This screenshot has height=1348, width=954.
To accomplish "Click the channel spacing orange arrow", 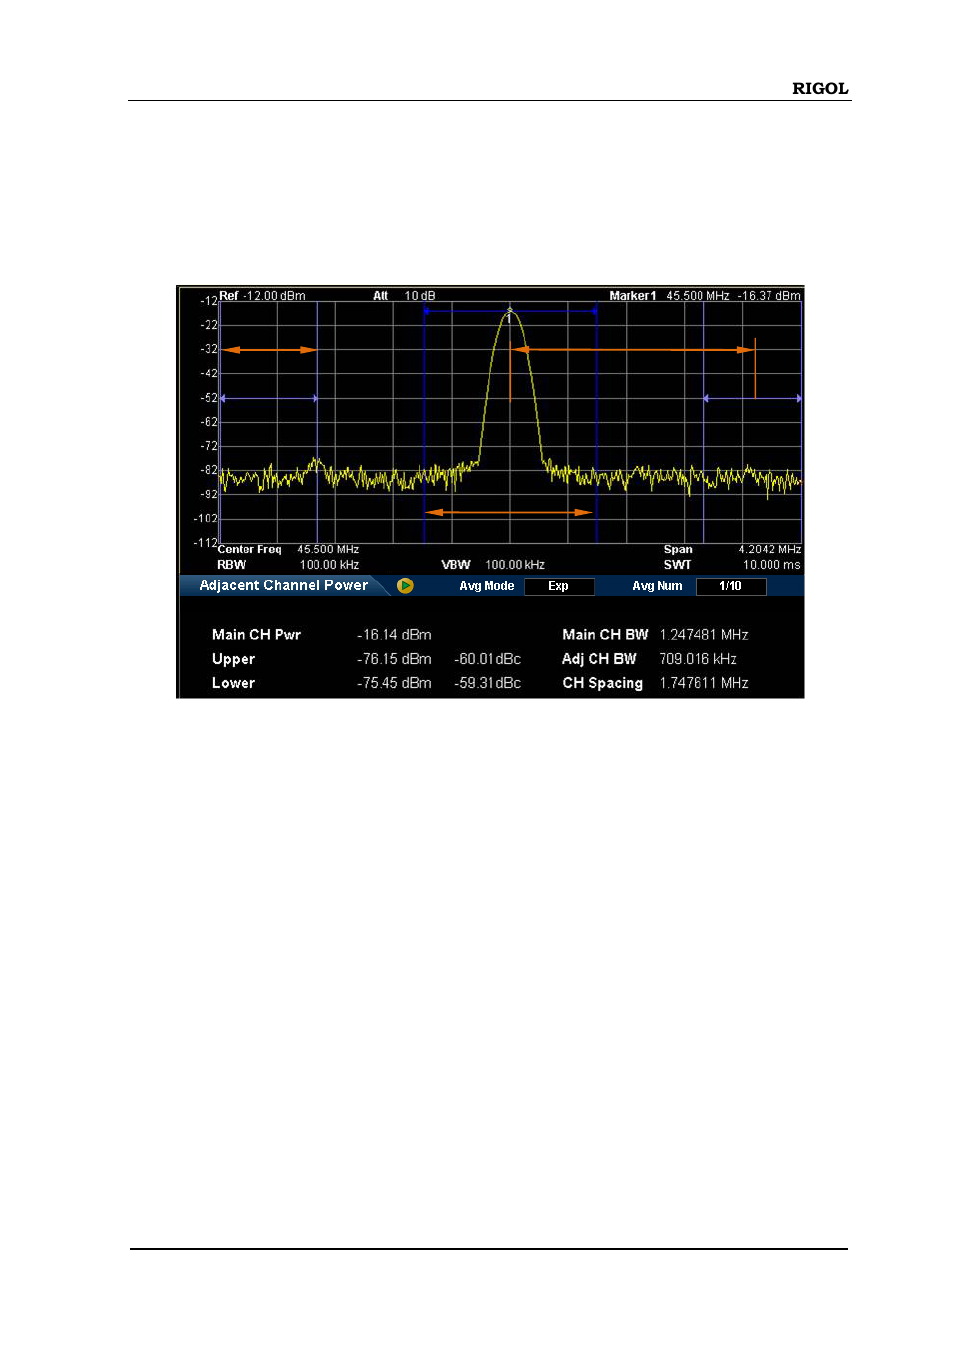I will tap(633, 350).
